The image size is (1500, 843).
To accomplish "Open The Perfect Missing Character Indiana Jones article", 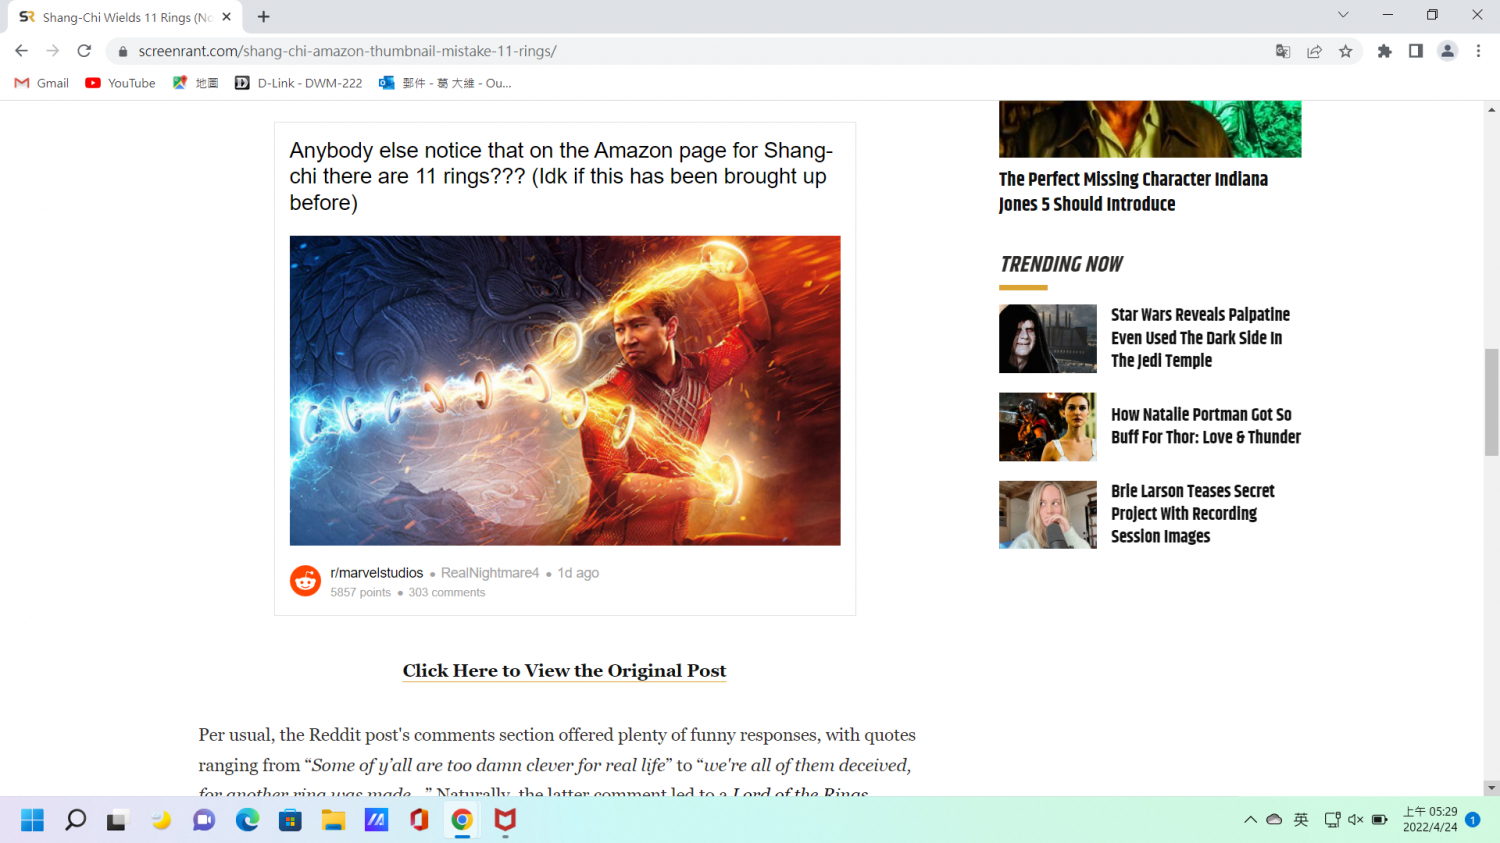I will [x=1133, y=191].
